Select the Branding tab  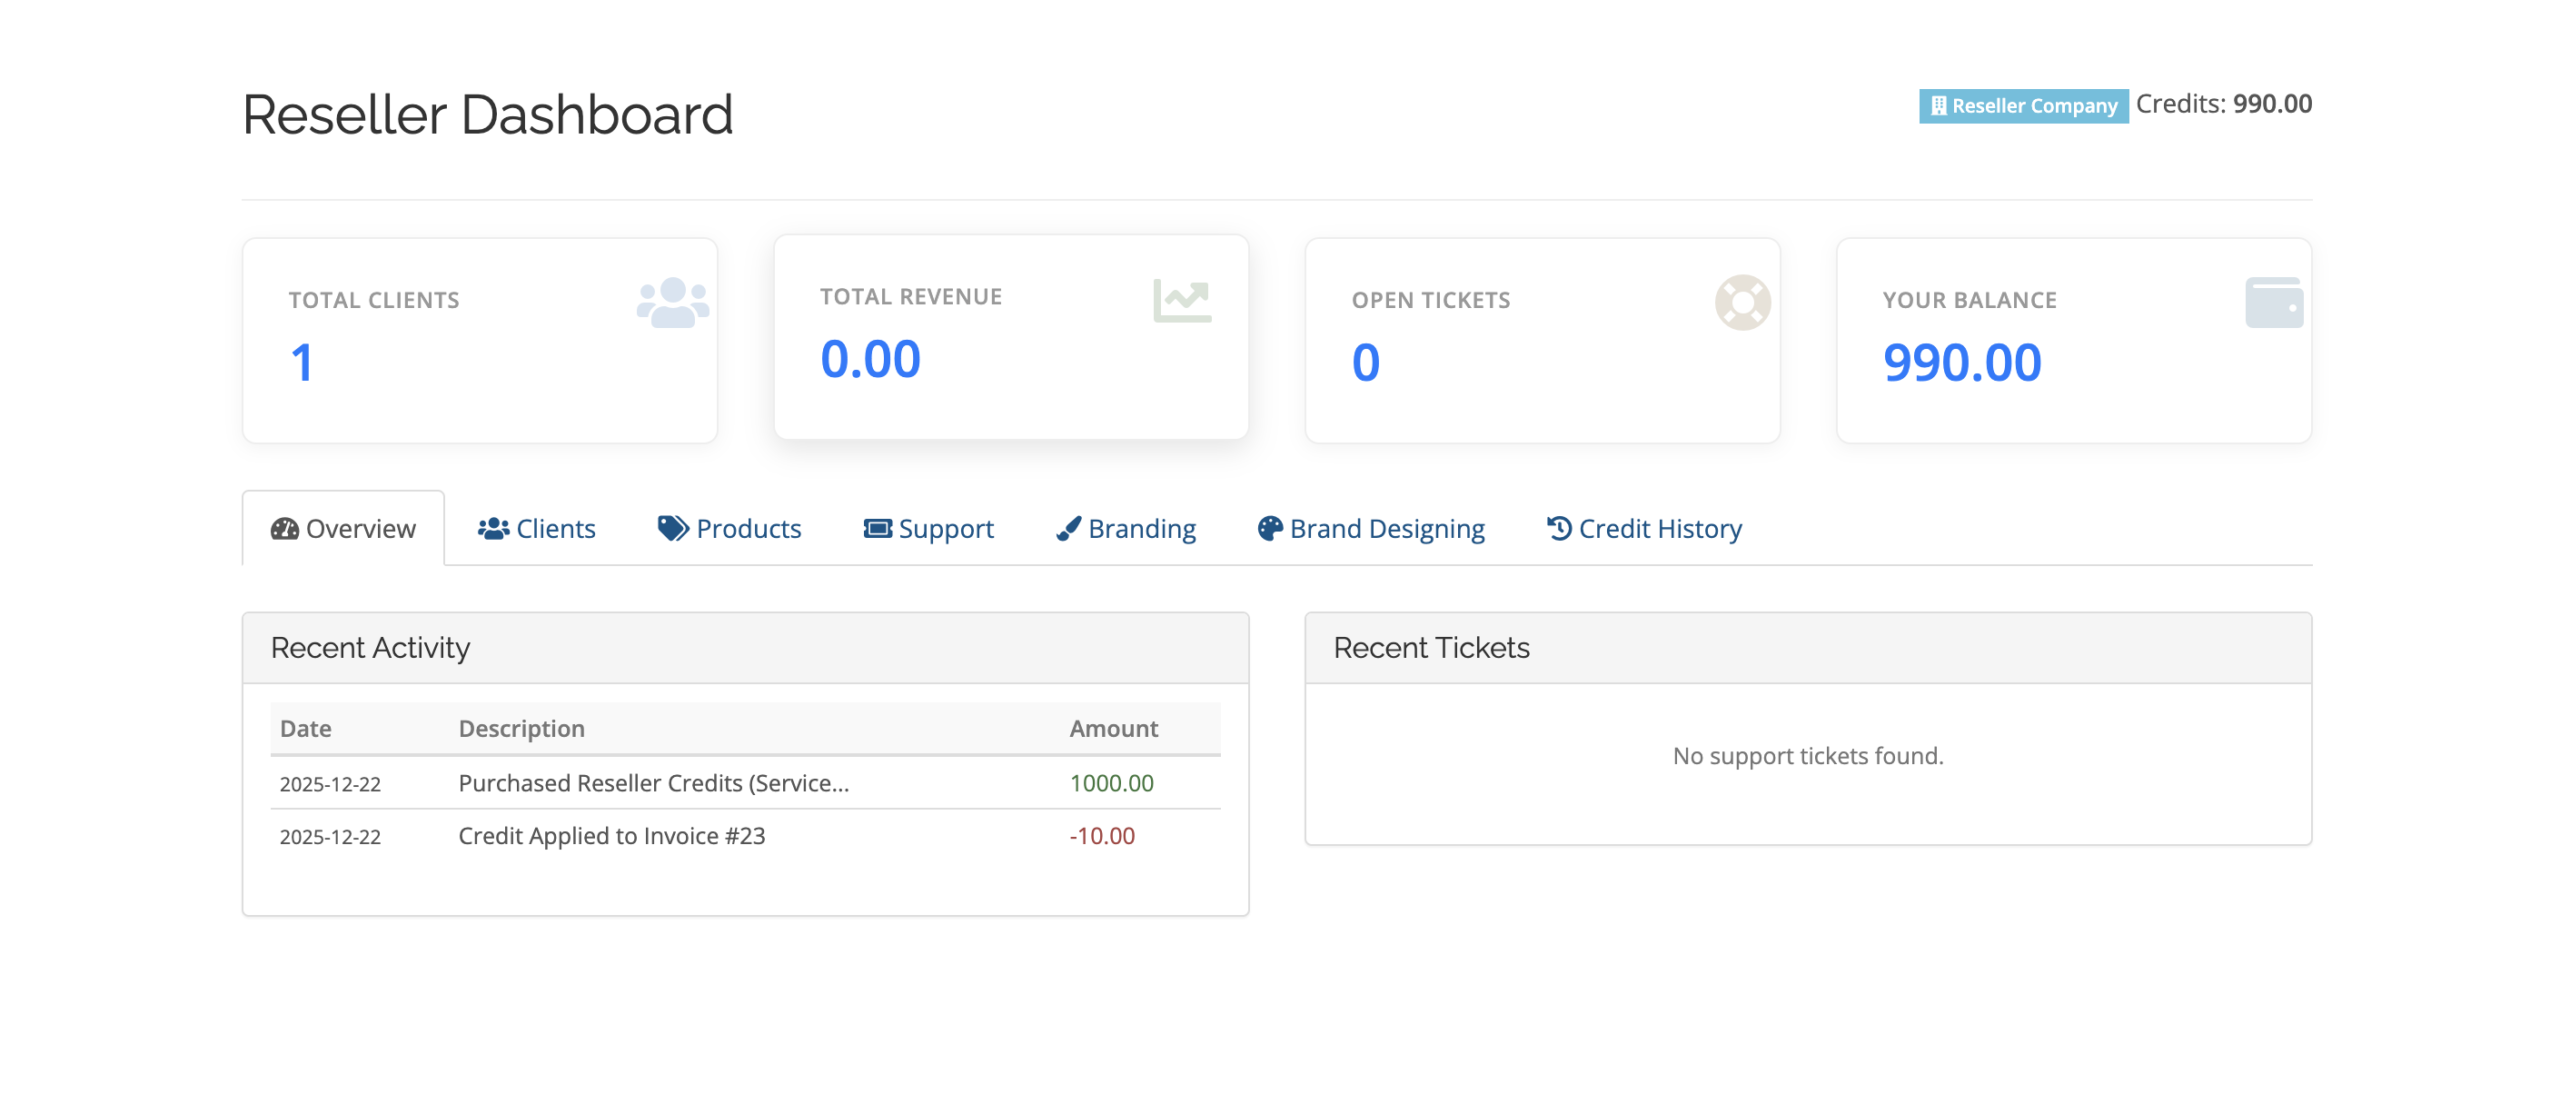point(1126,529)
